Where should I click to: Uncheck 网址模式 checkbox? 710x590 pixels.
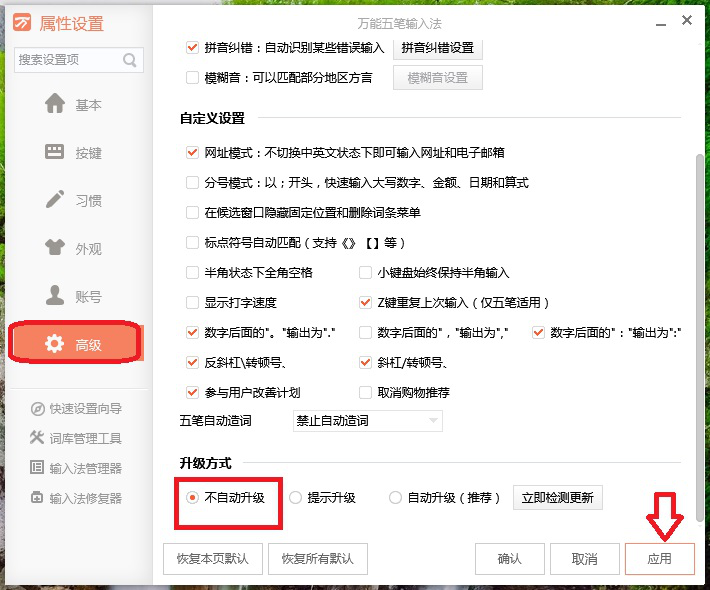click(192, 153)
